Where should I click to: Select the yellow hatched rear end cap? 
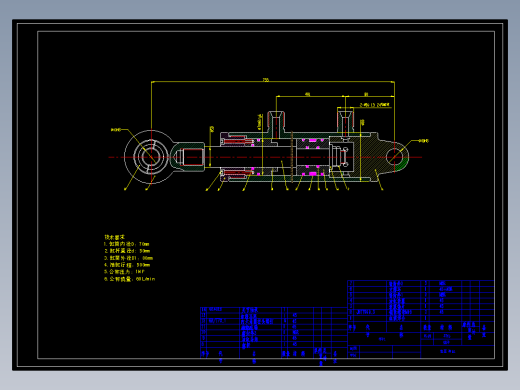[x=373, y=157]
